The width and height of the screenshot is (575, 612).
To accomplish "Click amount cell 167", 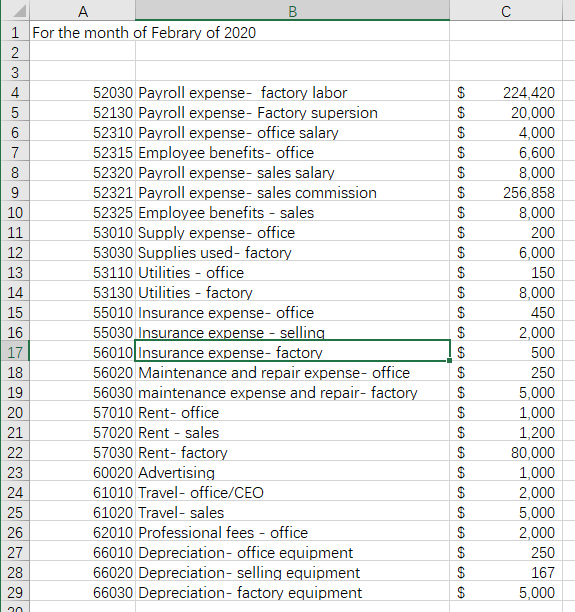I will tap(506, 572).
